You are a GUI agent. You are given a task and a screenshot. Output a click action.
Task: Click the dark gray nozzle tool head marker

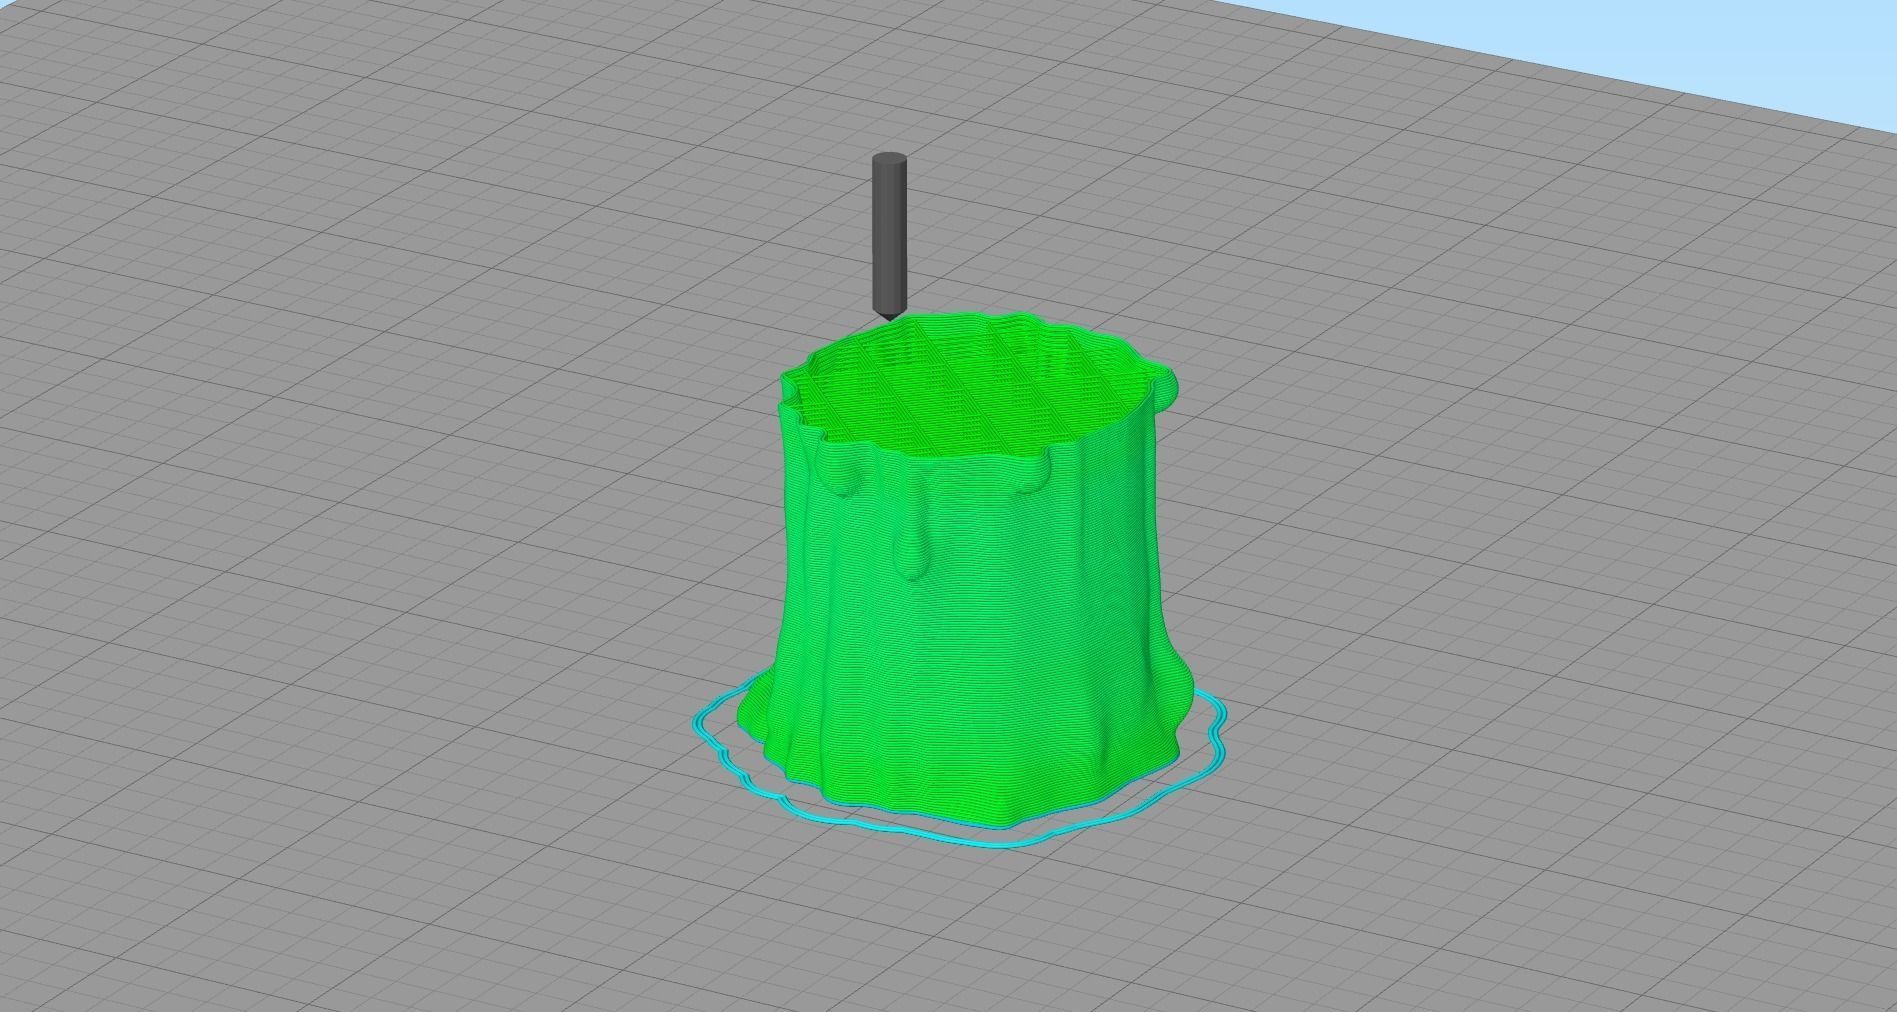pos(889,236)
